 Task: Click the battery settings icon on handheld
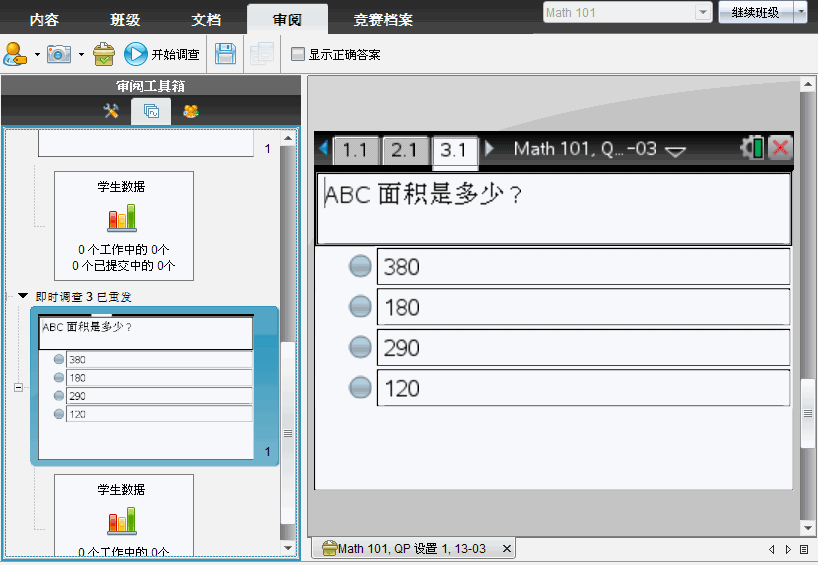(752, 149)
